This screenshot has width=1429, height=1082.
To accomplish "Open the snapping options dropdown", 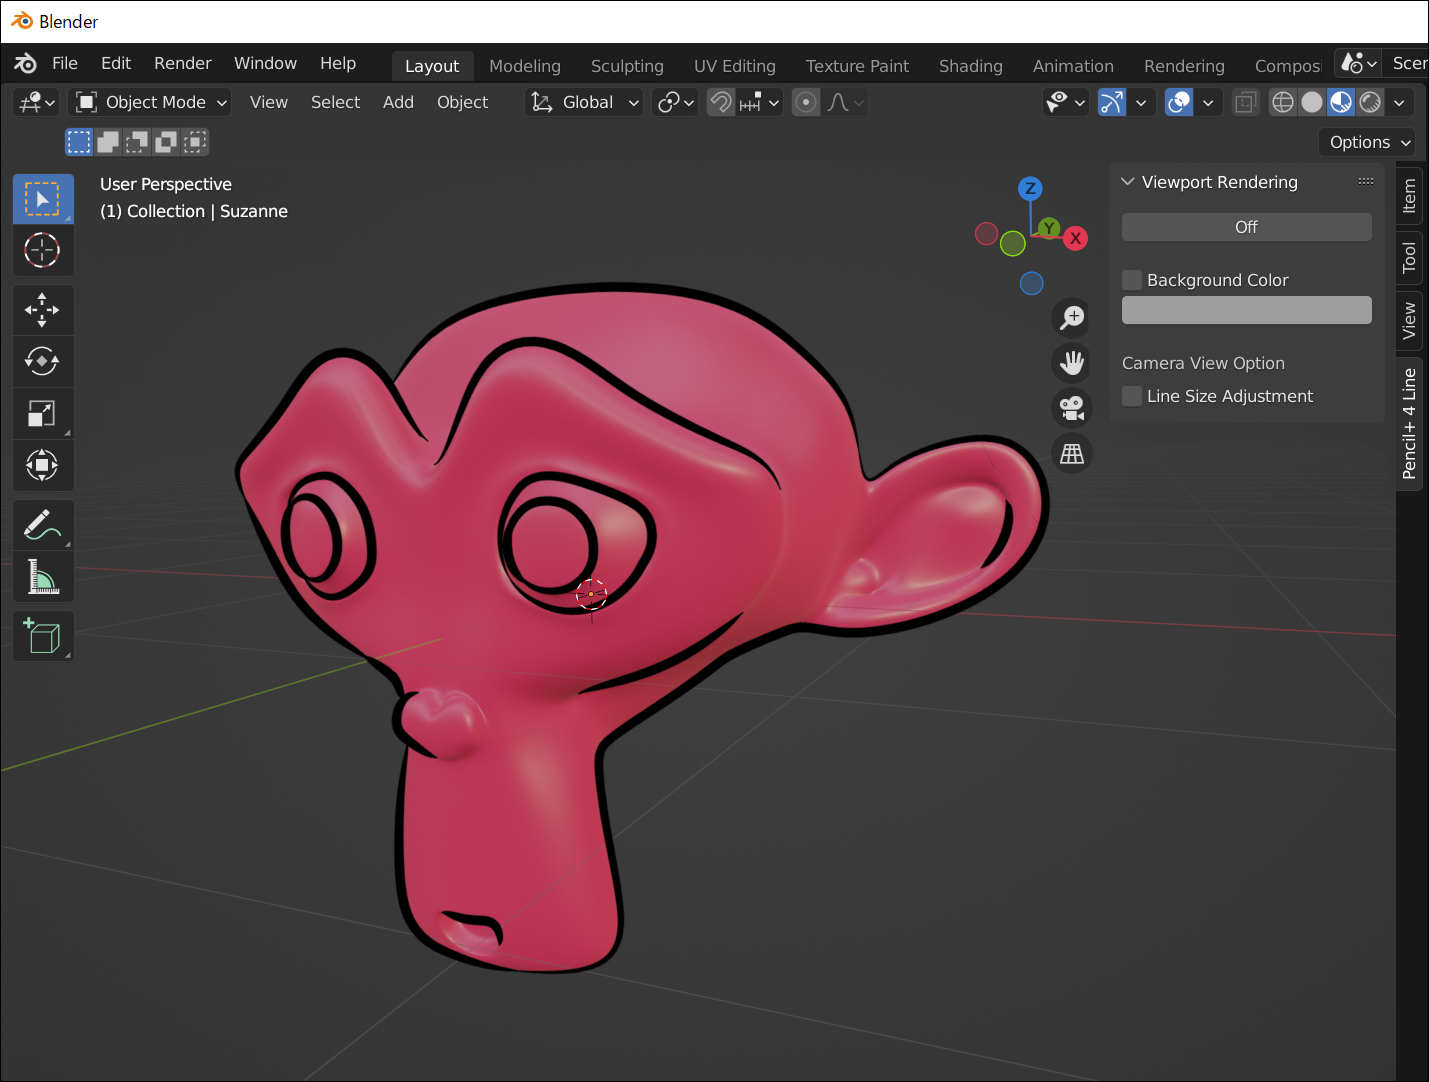I will (759, 102).
